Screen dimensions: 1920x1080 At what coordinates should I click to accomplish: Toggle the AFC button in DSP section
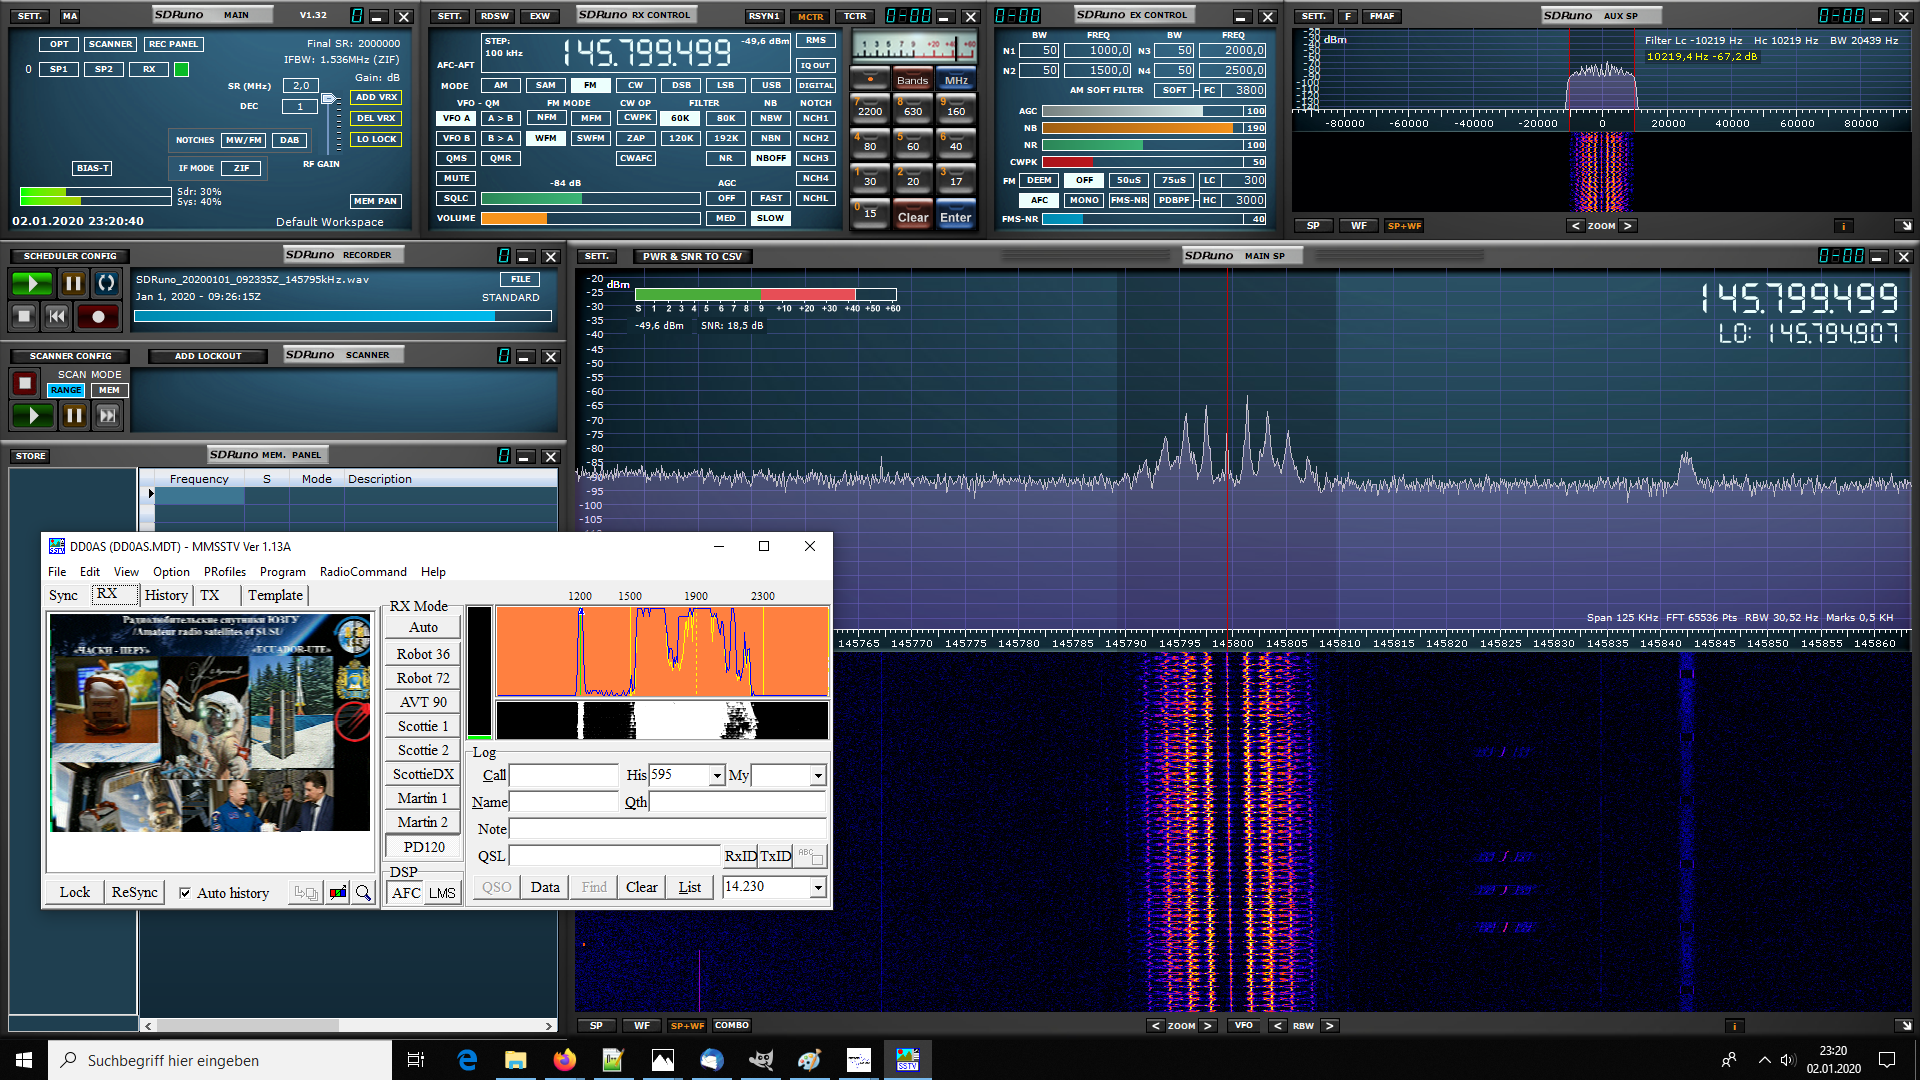(x=406, y=893)
